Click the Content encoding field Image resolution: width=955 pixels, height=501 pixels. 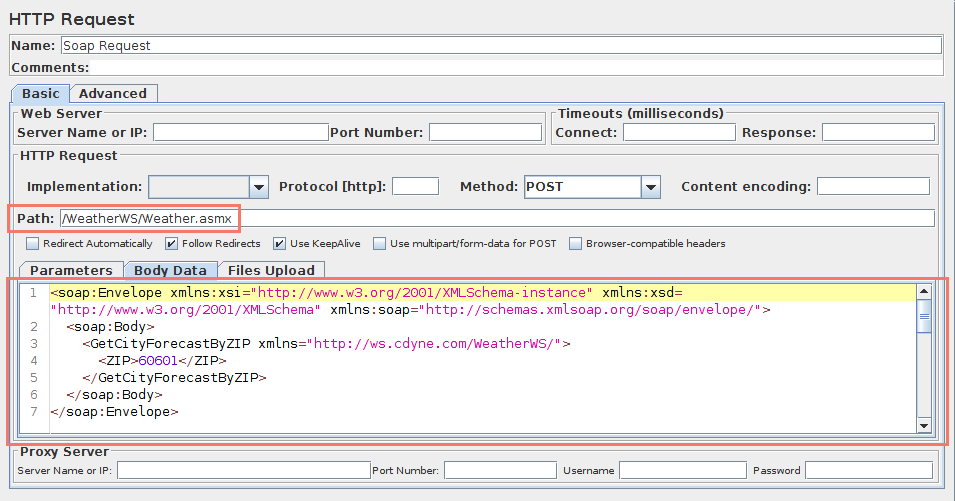pyautogui.click(x=872, y=187)
